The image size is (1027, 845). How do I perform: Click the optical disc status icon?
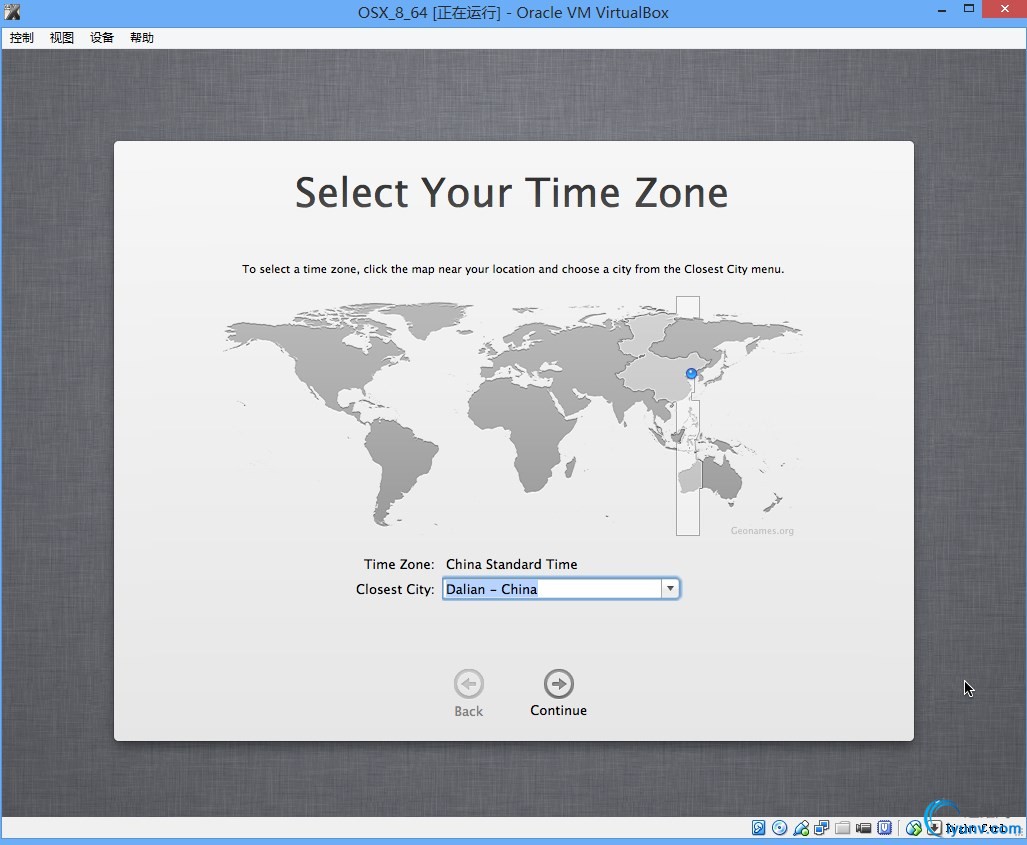click(x=779, y=828)
